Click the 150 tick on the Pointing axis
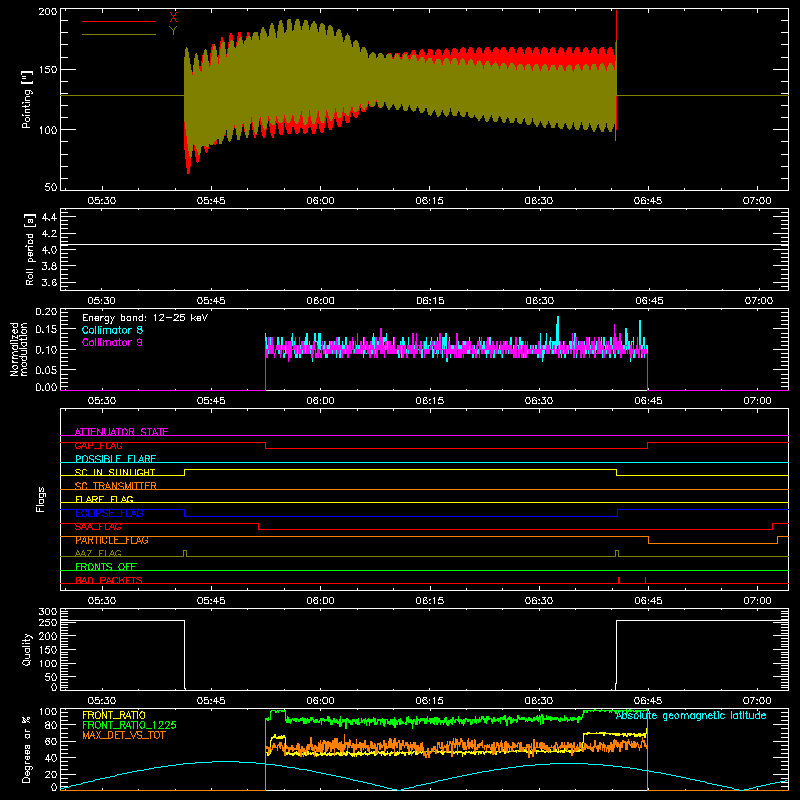800x800 pixels. [x=48, y=69]
